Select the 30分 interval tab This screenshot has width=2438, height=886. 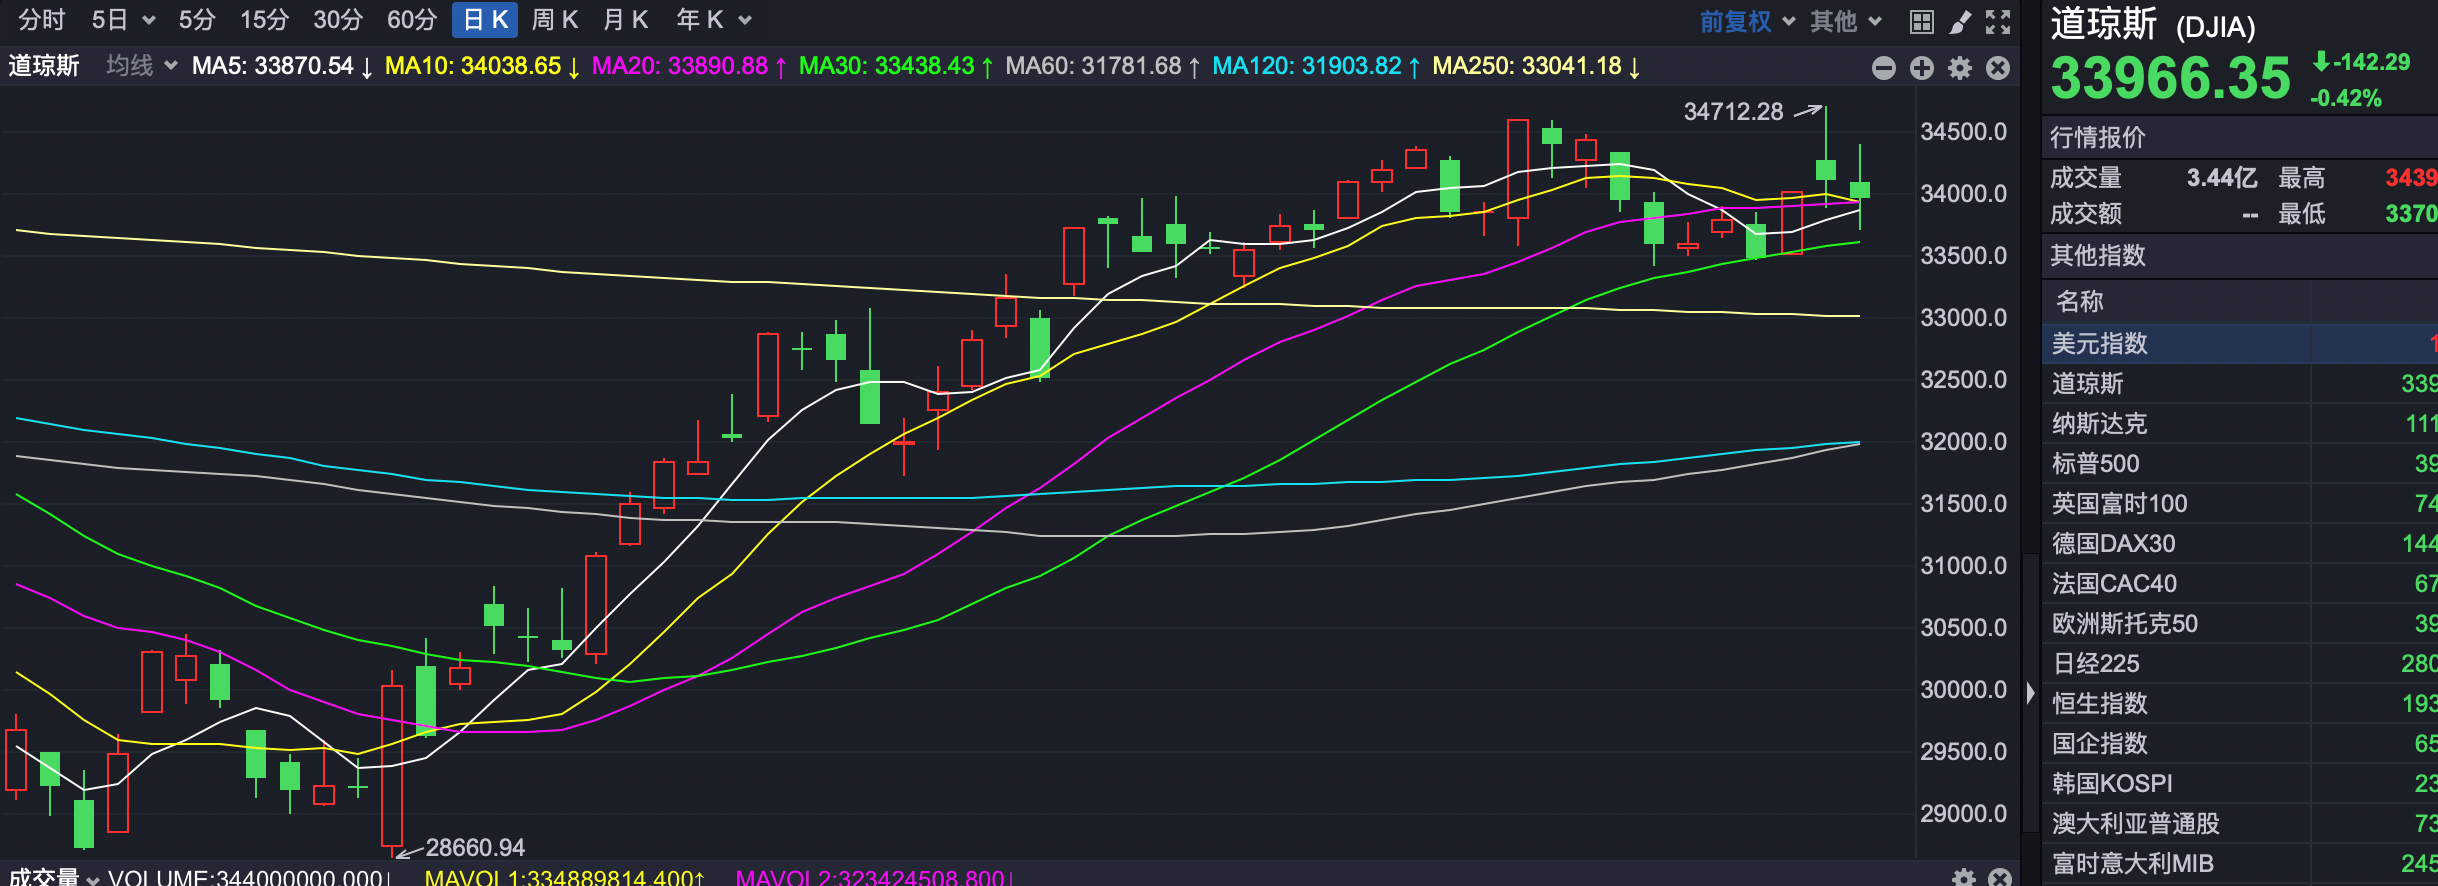click(x=338, y=20)
